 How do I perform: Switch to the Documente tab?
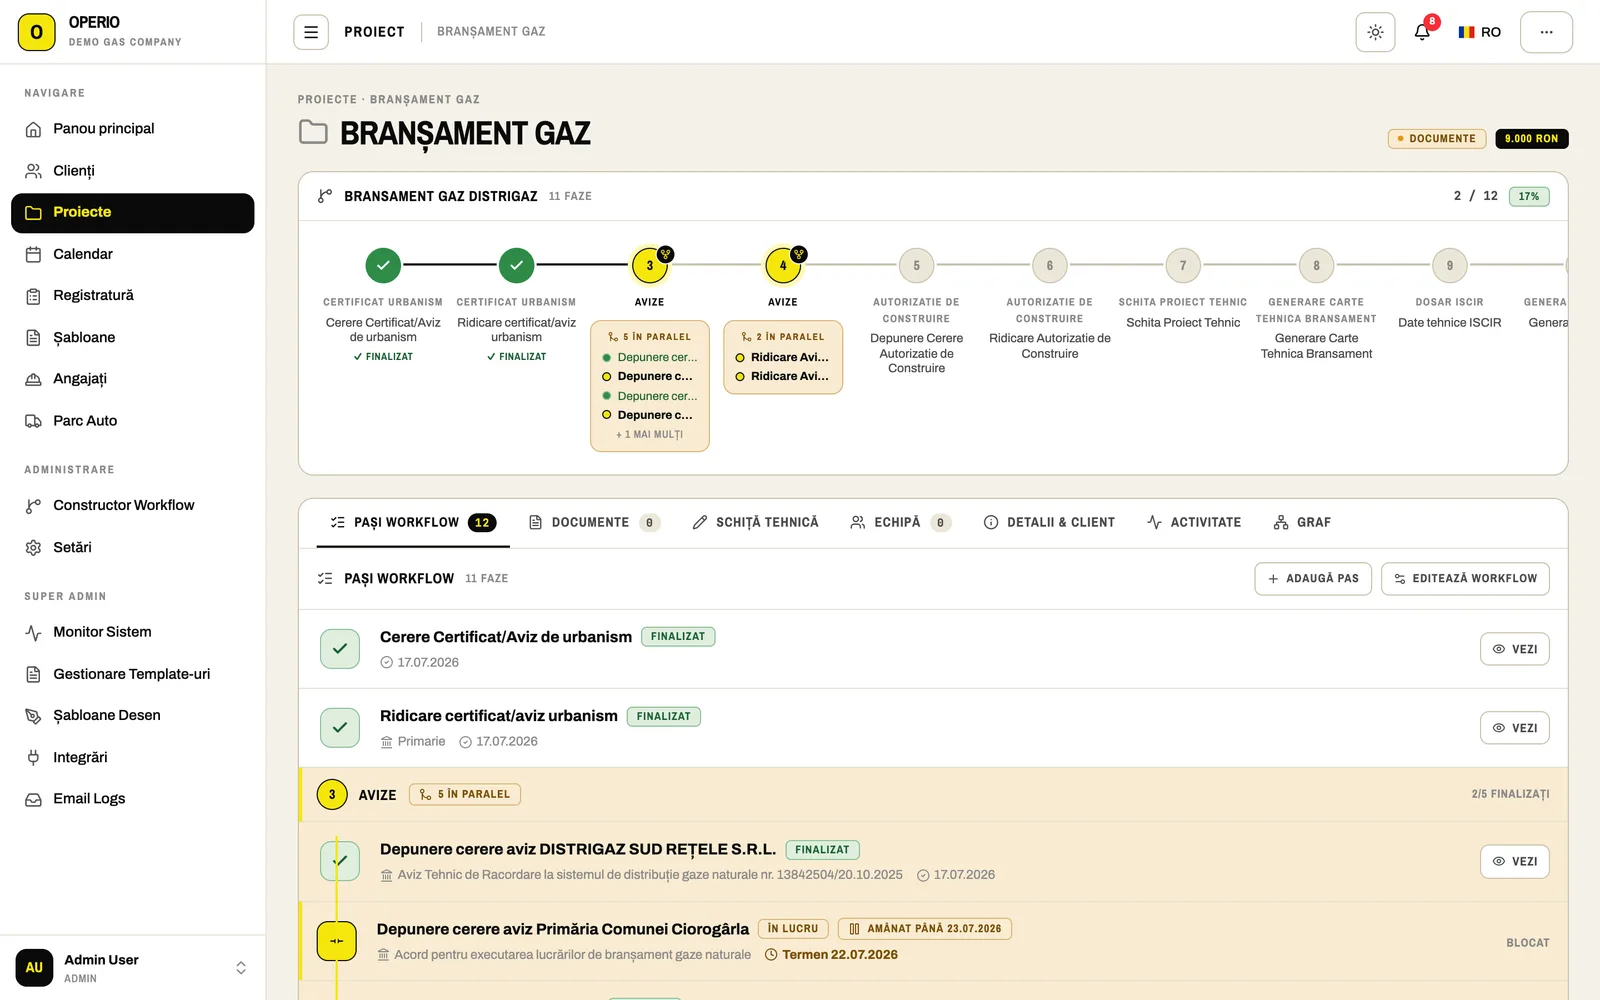[x=594, y=523]
